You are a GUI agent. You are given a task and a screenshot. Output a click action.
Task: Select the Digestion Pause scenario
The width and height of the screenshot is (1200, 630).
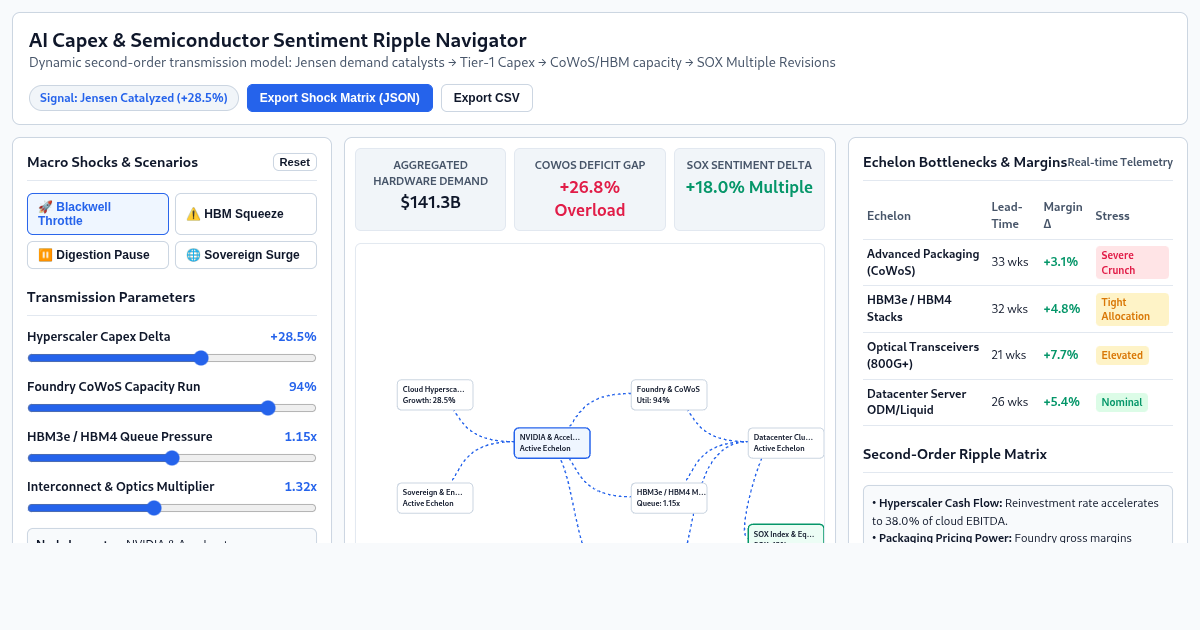[98, 255]
